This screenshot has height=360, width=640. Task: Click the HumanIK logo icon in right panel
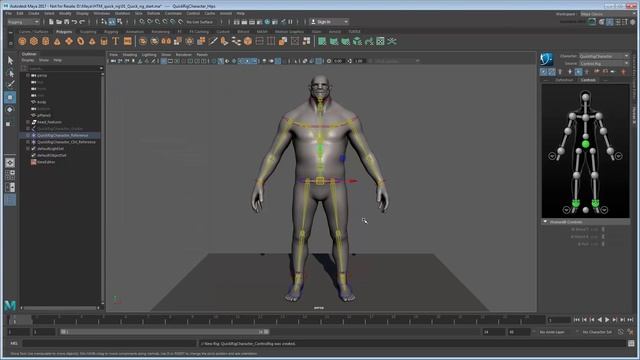pyautogui.click(x=547, y=59)
